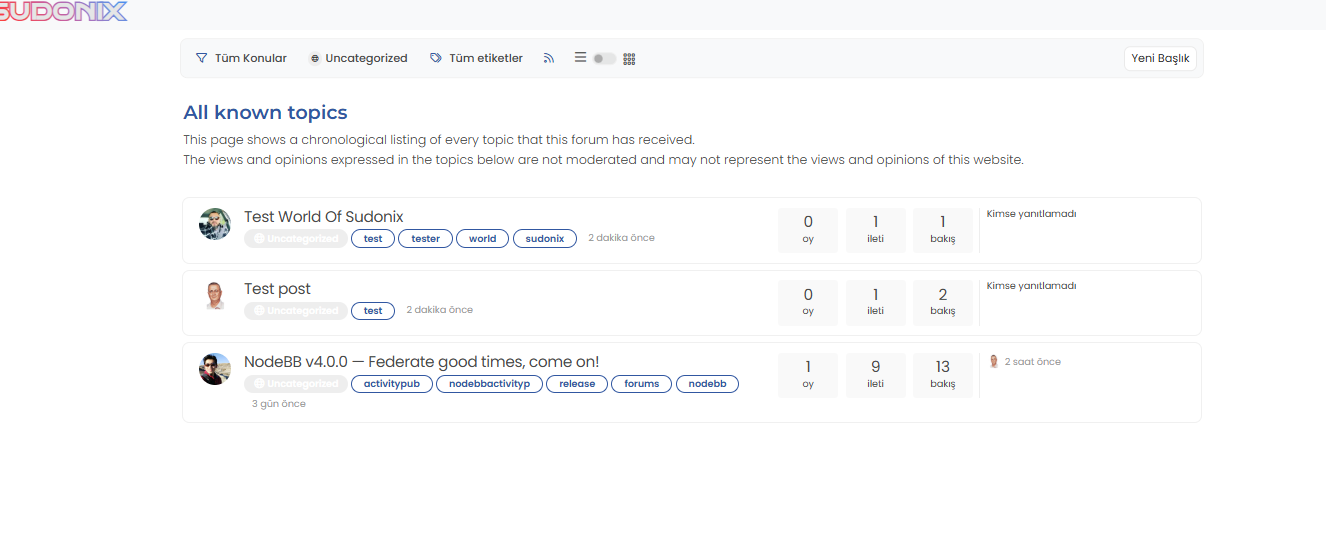Click the RSS feed icon

548,59
